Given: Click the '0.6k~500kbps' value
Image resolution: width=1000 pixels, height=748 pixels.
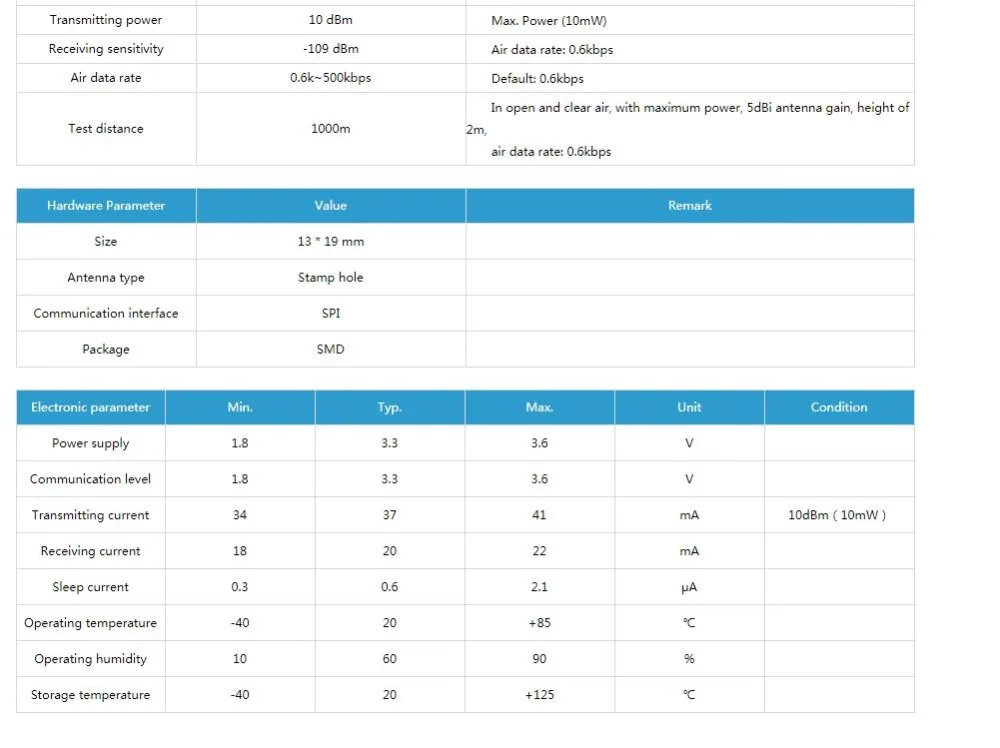Looking at the screenshot, I should pyautogui.click(x=330, y=78).
